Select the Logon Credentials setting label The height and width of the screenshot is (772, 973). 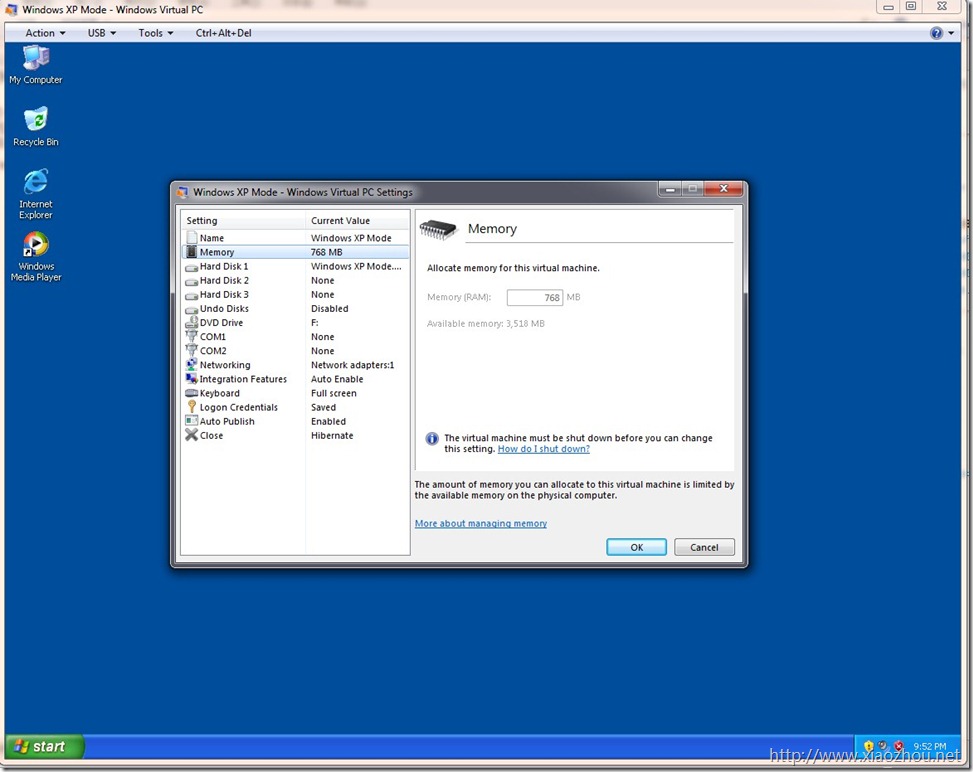click(x=239, y=407)
